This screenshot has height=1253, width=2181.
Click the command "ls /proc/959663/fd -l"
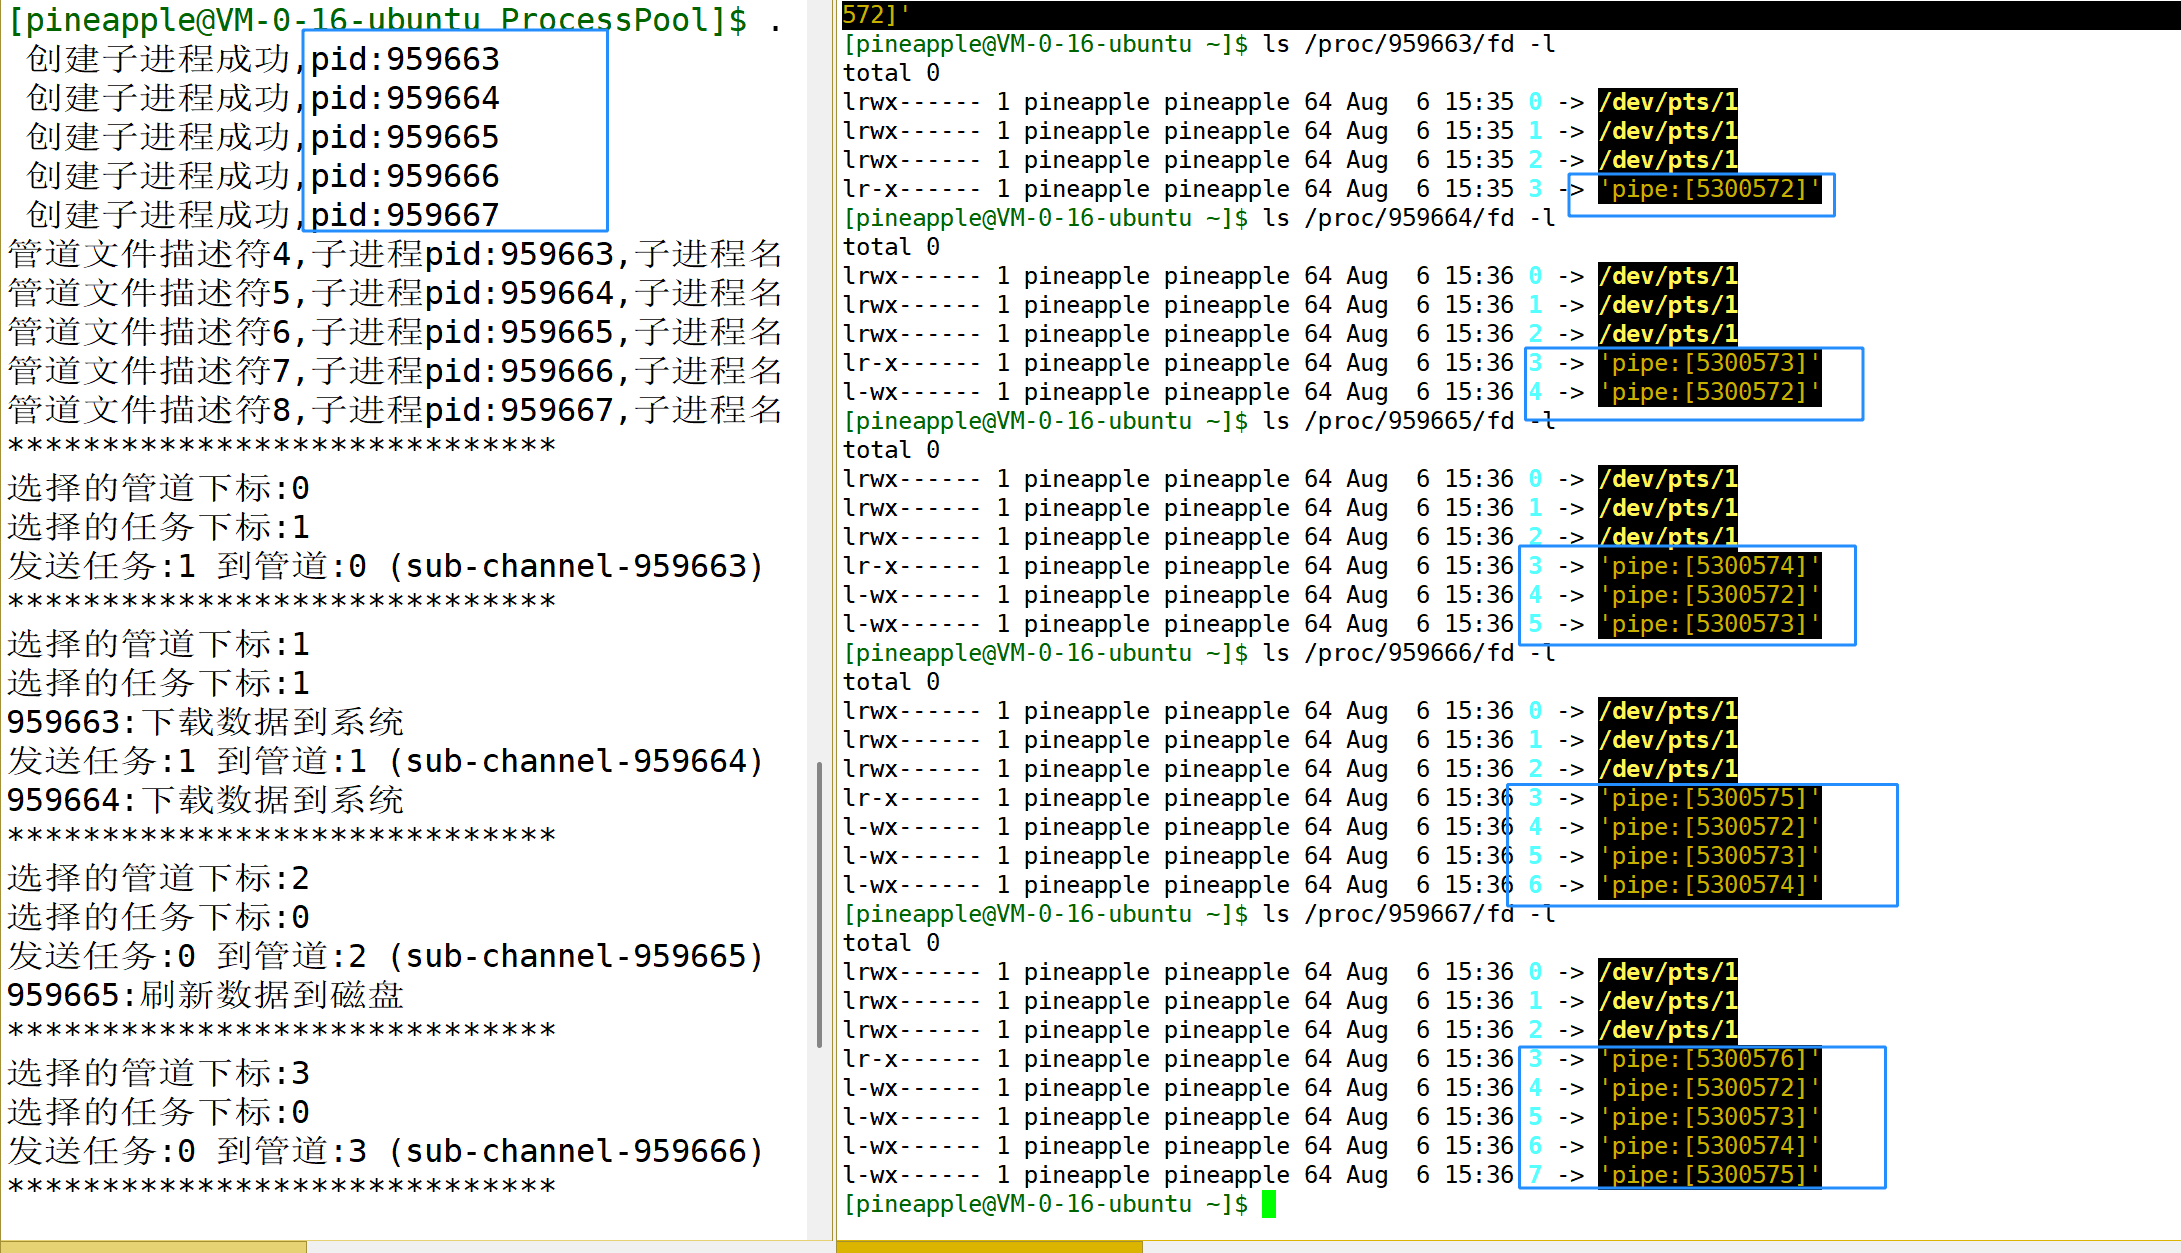tap(1409, 44)
